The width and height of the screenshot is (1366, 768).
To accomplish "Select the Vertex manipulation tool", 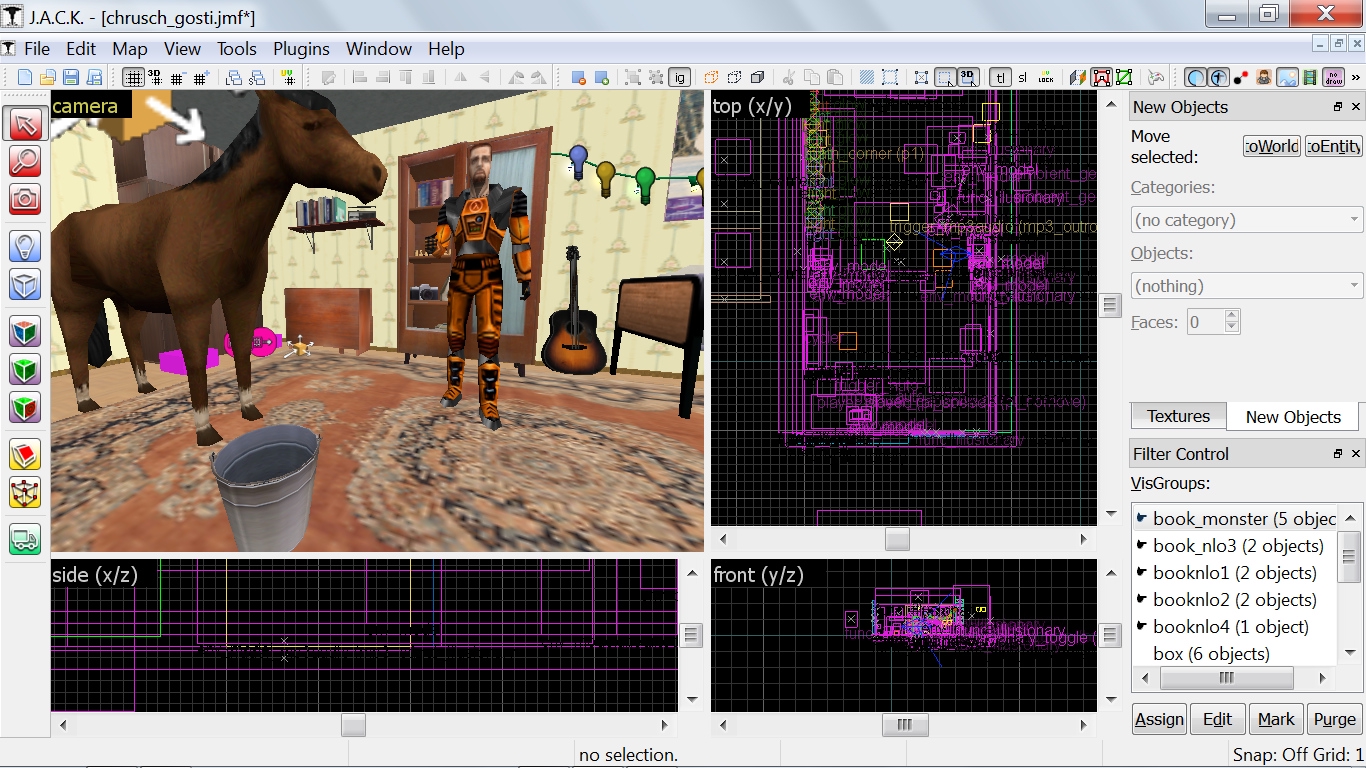I will coord(25,492).
